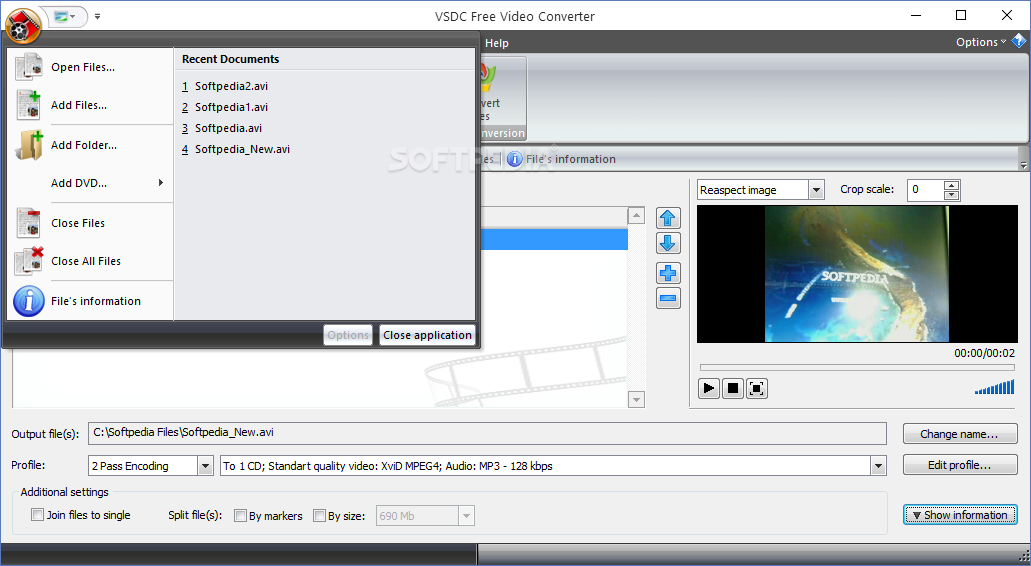Click the Output file(s) path field
1031x566 pixels.
(x=487, y=433)
